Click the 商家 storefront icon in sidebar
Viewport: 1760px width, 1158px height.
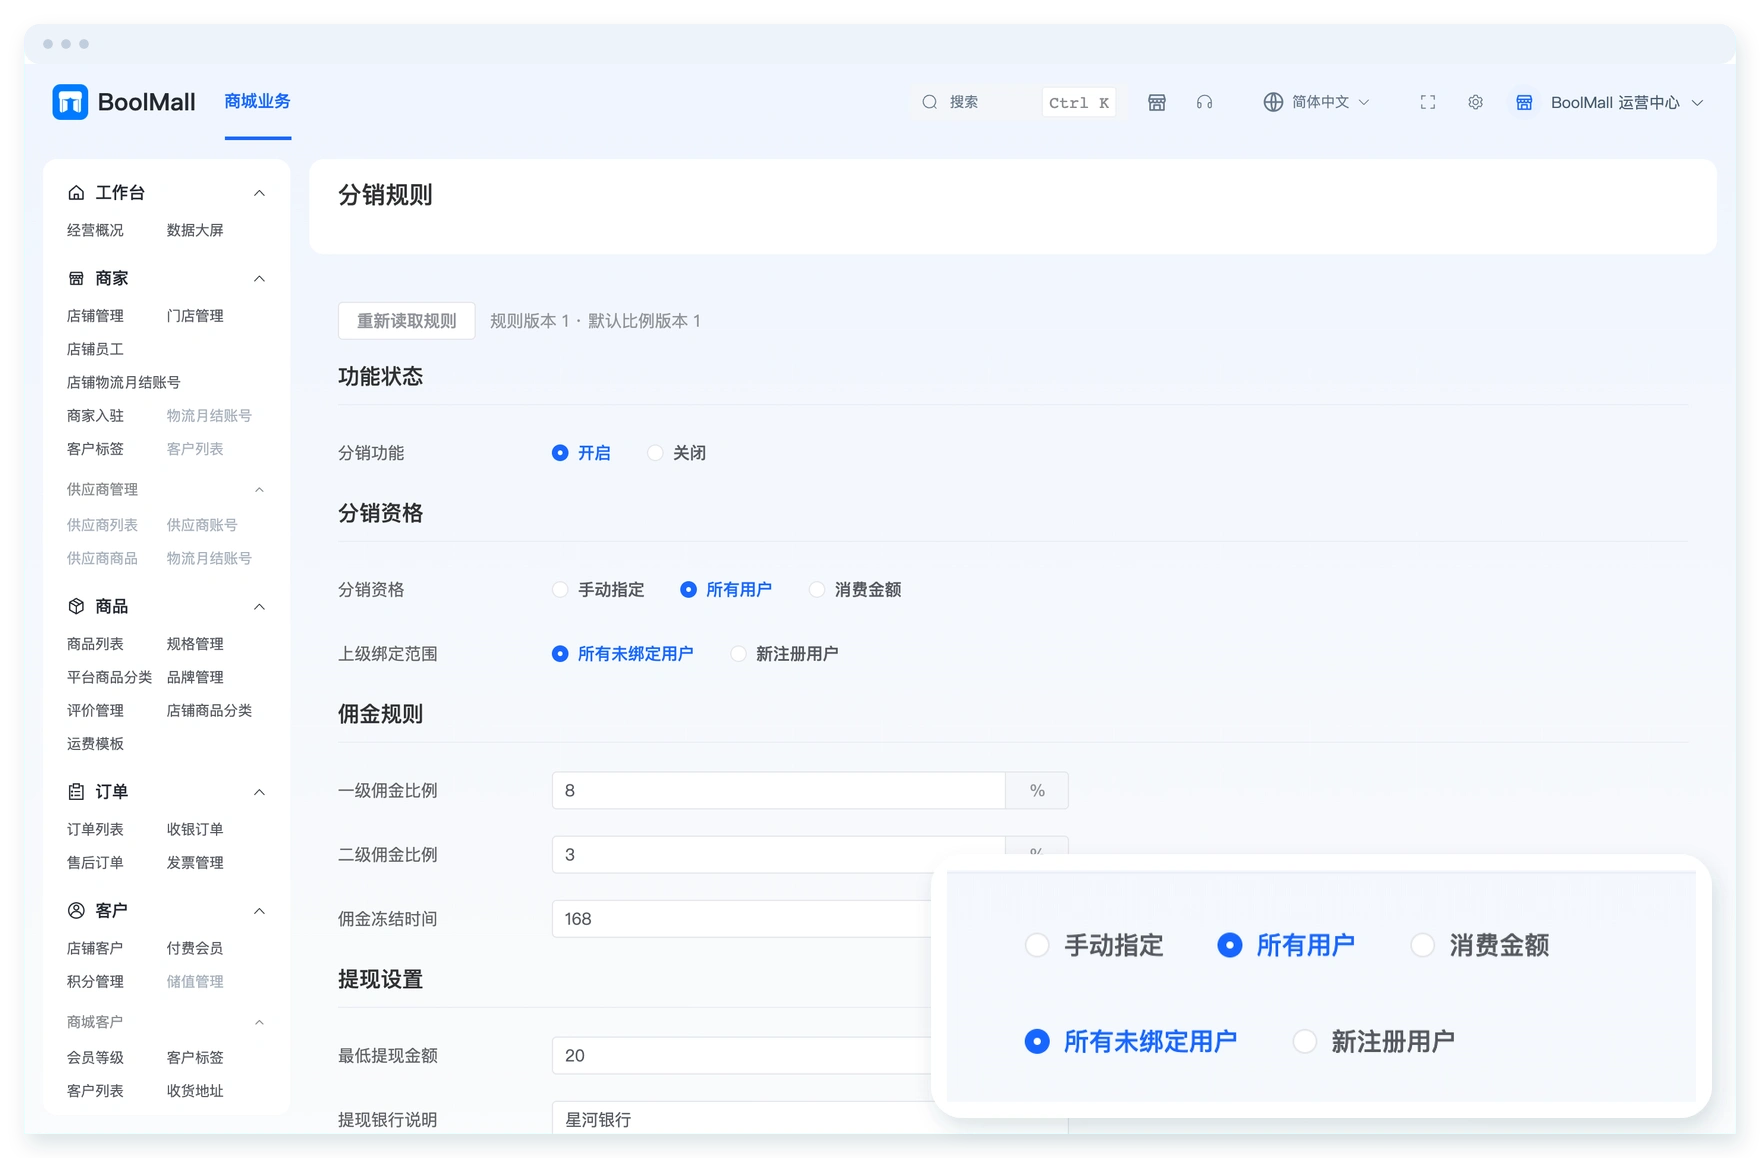tap(76, 278)
